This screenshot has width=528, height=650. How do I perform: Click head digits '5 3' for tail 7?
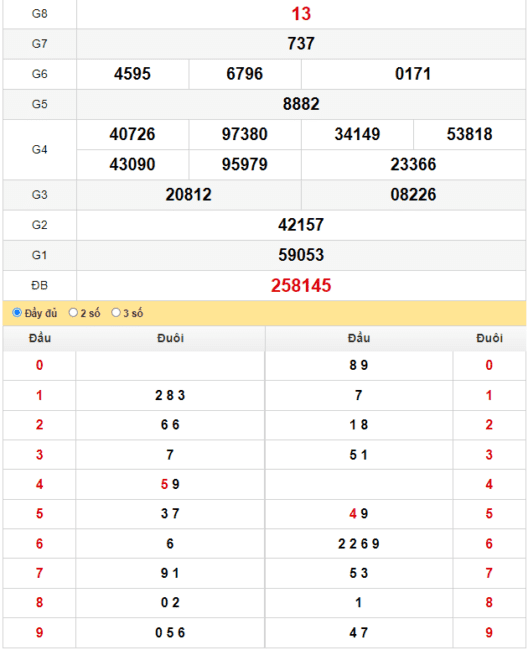pyautogui.click(x=358, y=573)
